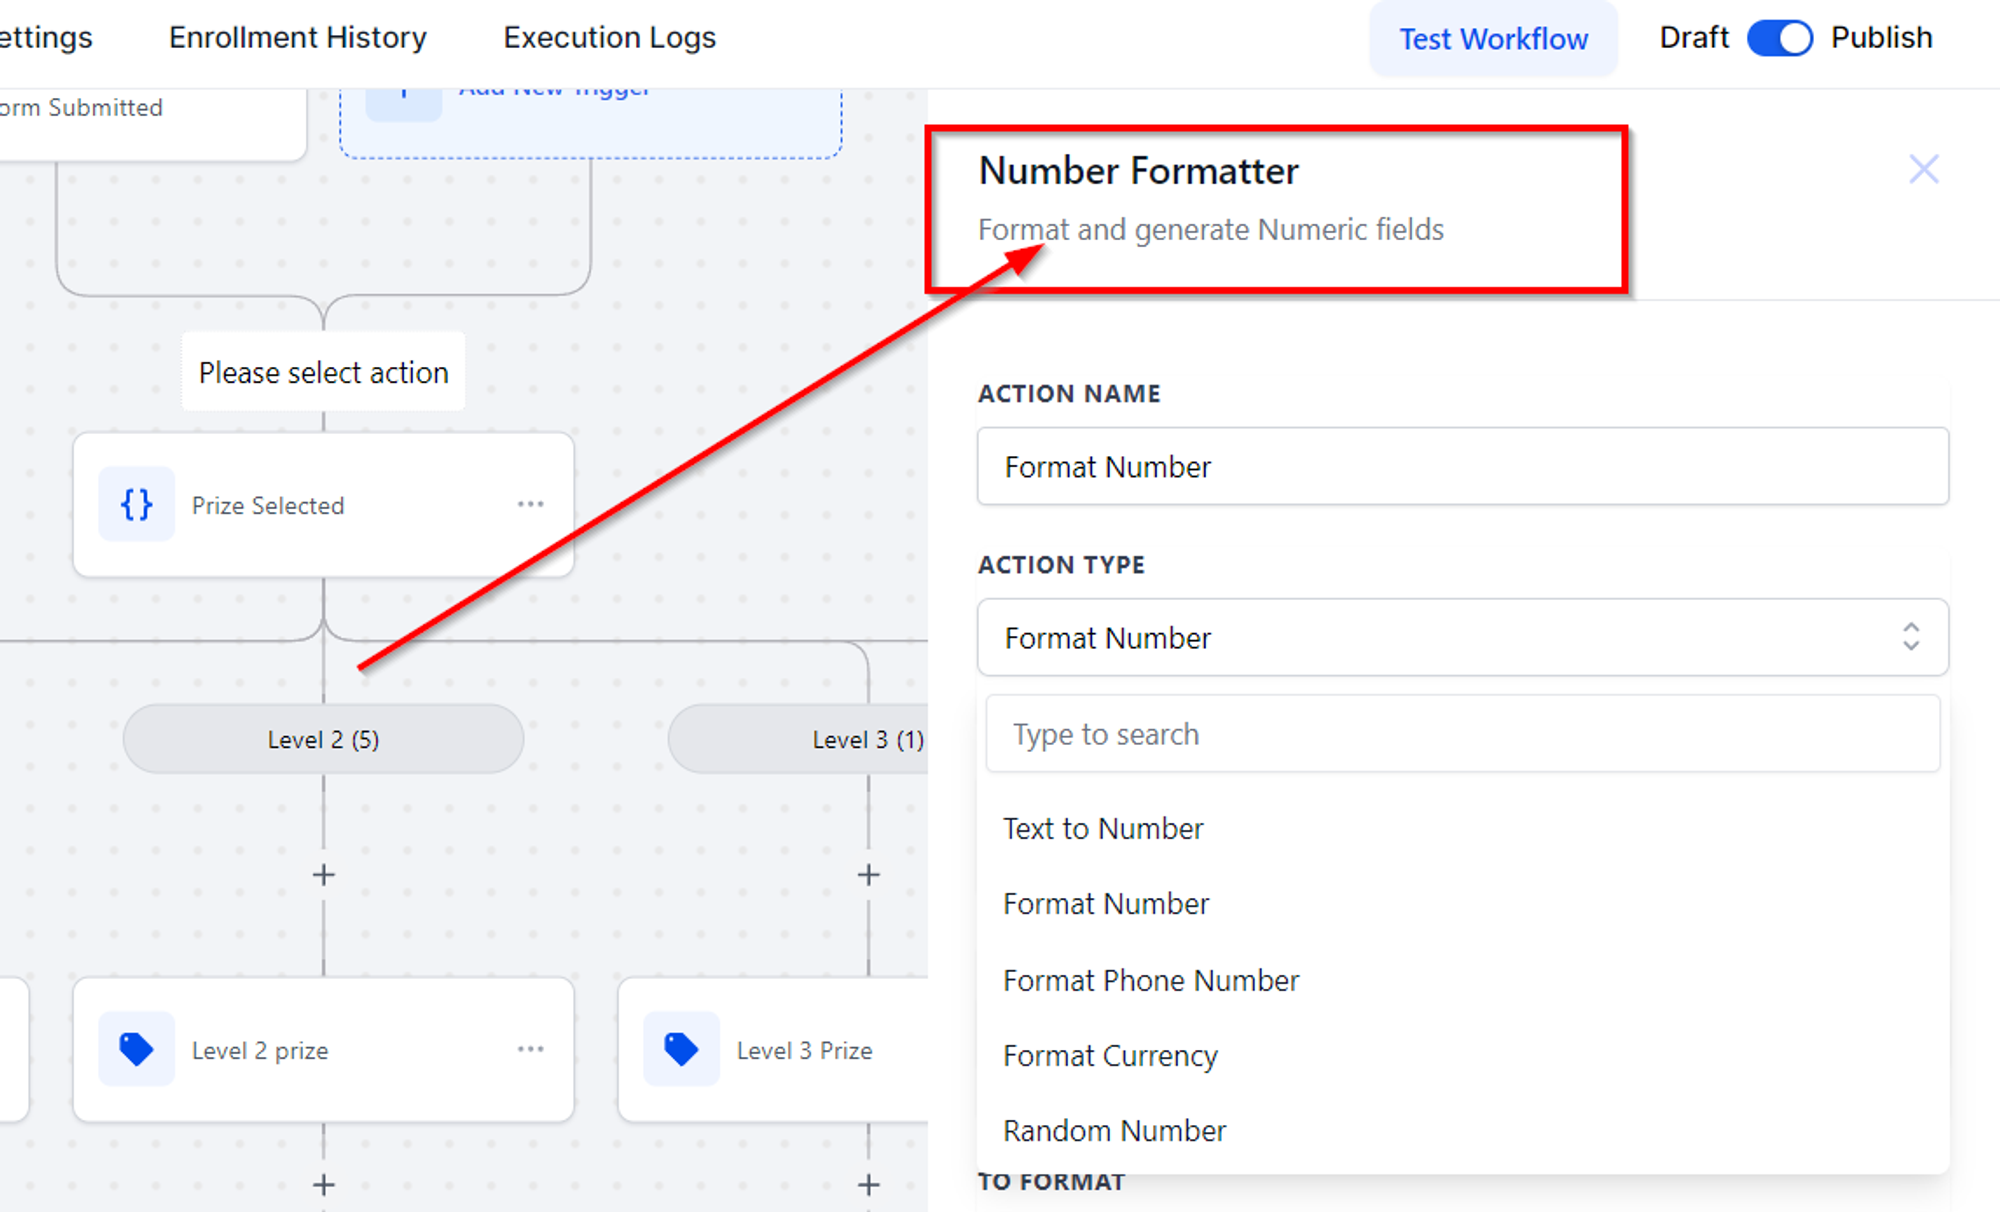
Task: Select the Level 2 (5) branch pill
Action: coord(323,739)
